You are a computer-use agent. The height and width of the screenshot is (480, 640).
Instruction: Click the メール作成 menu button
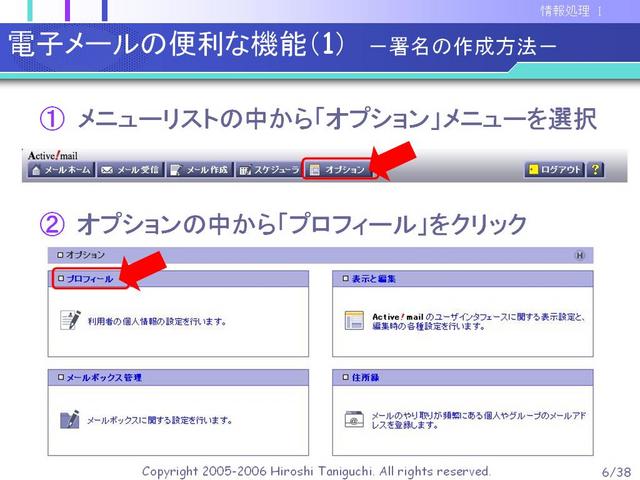click(200, 169)
